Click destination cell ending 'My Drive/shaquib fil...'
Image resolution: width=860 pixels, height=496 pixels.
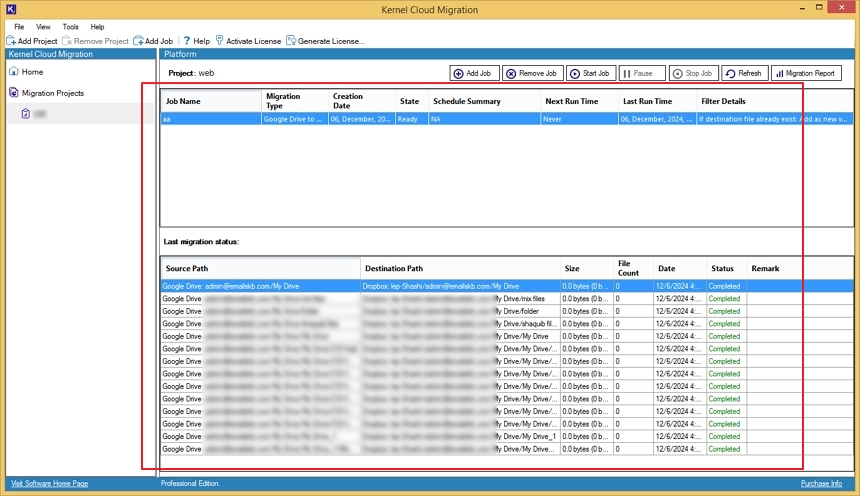(x=460, y=324)
